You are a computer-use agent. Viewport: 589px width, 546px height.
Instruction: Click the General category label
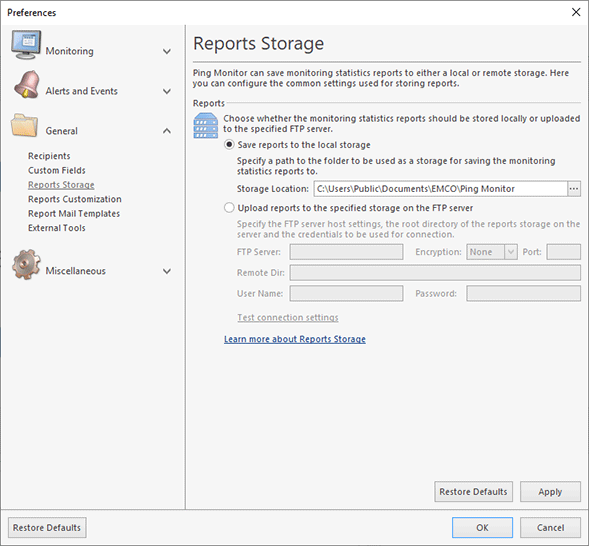tap(62, 131)
